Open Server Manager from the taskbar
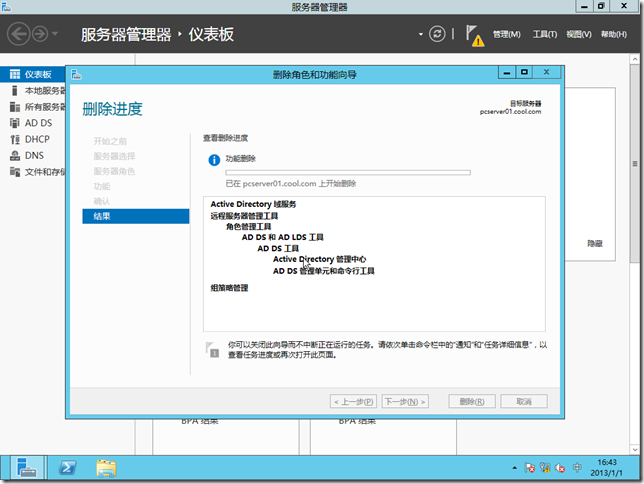The image size is (644, 484). pos(27,468)
